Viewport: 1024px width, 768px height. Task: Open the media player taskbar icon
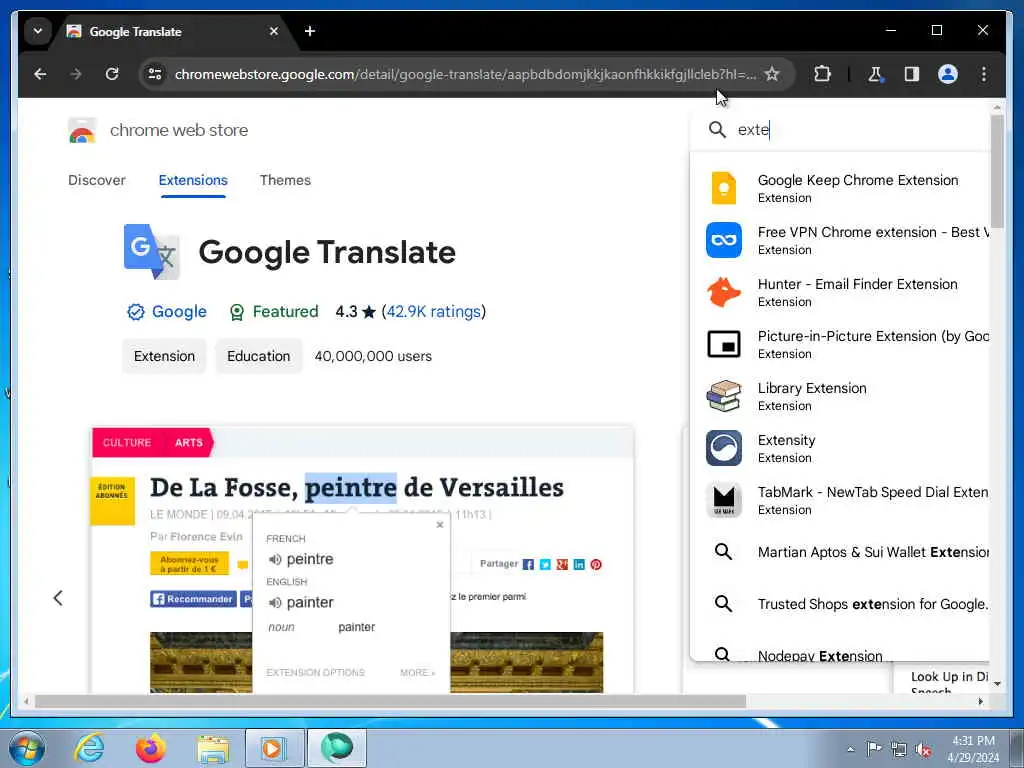click(x=273, y=748)
